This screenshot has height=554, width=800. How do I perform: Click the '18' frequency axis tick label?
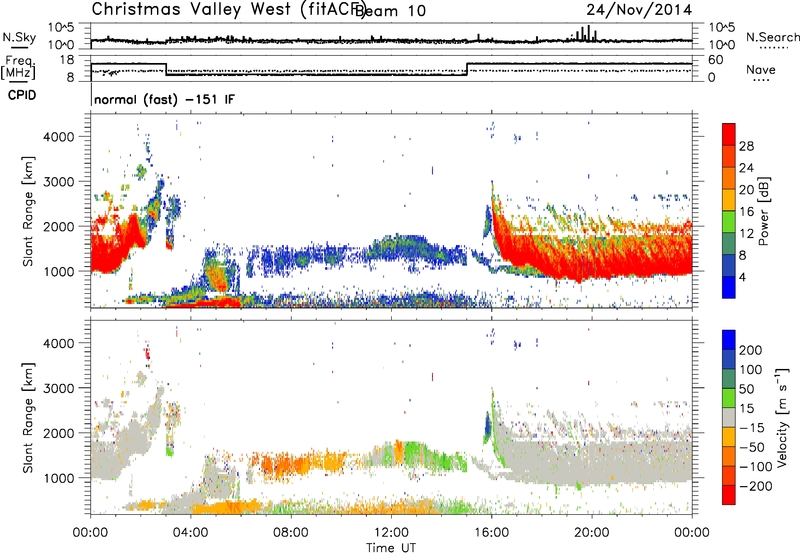click(x=67, y=60)
